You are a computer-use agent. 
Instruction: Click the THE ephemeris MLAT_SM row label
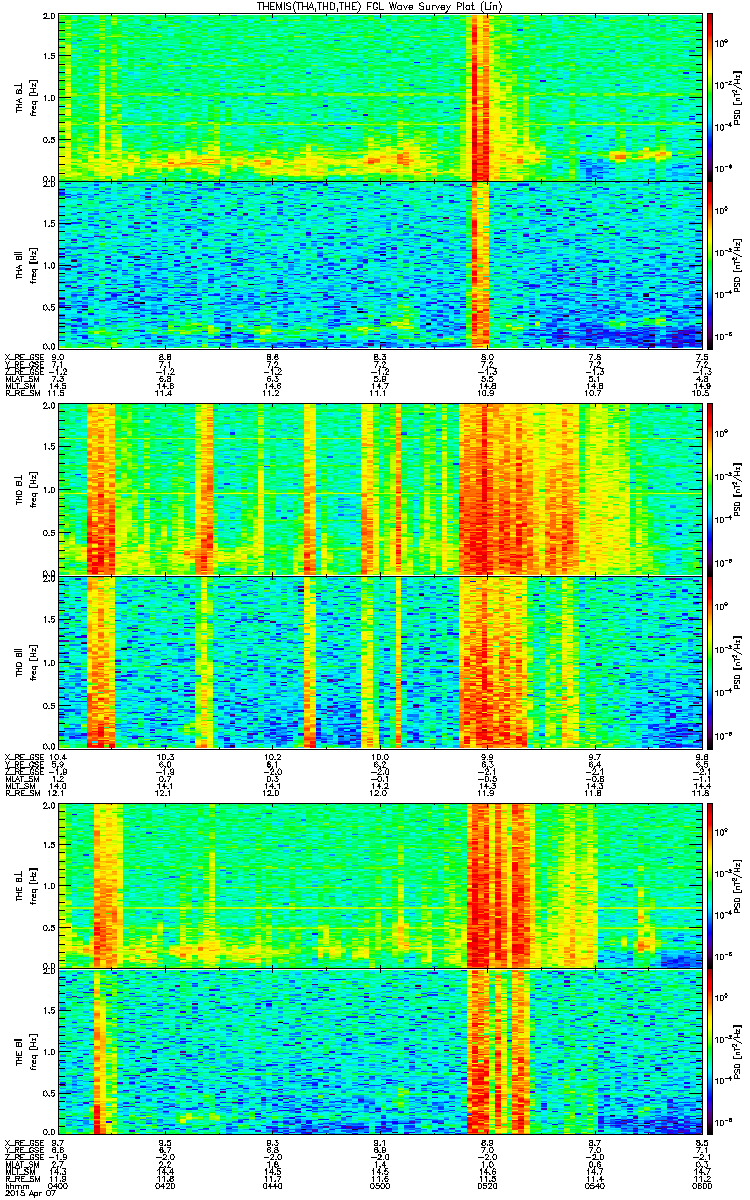point(21,1165)
